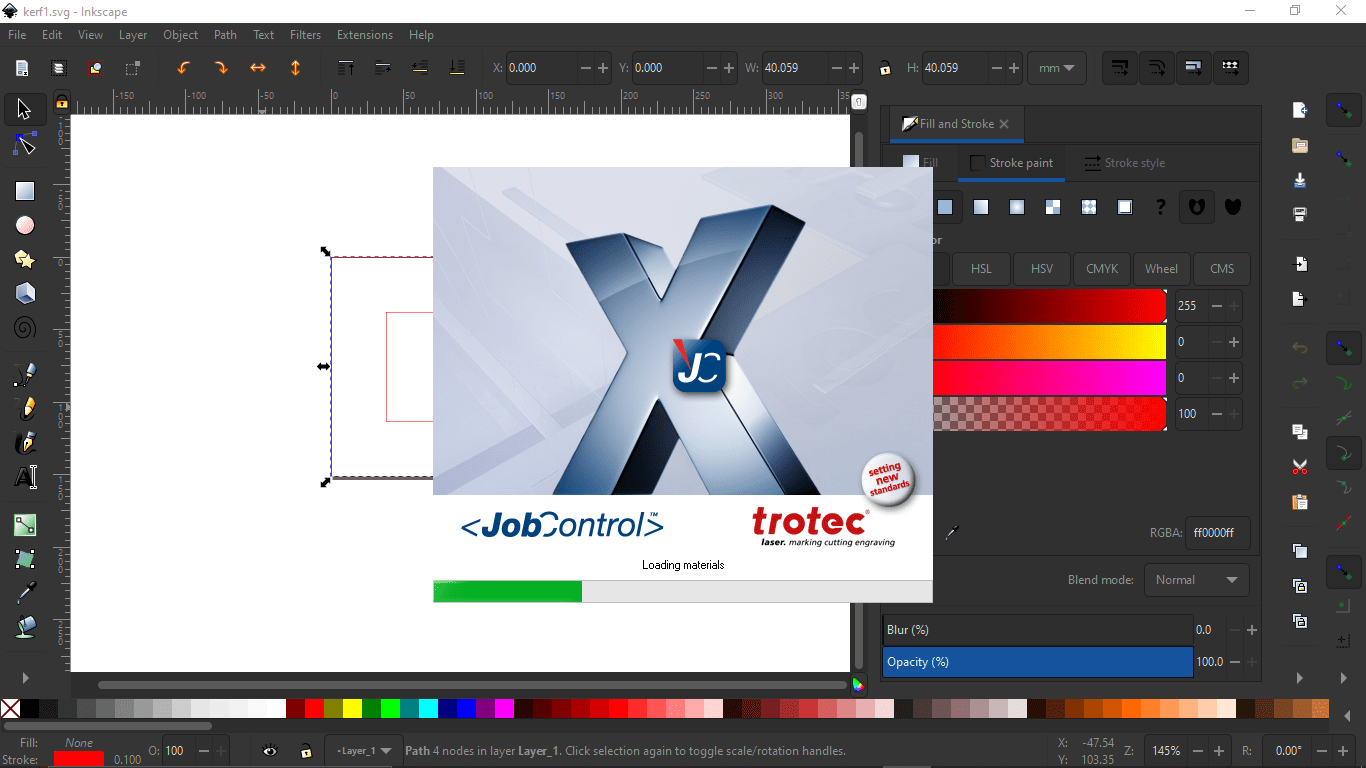This screenshot has width=1366, height=768.
Task: Open the Extensions menu
Action: pos(365,35)
